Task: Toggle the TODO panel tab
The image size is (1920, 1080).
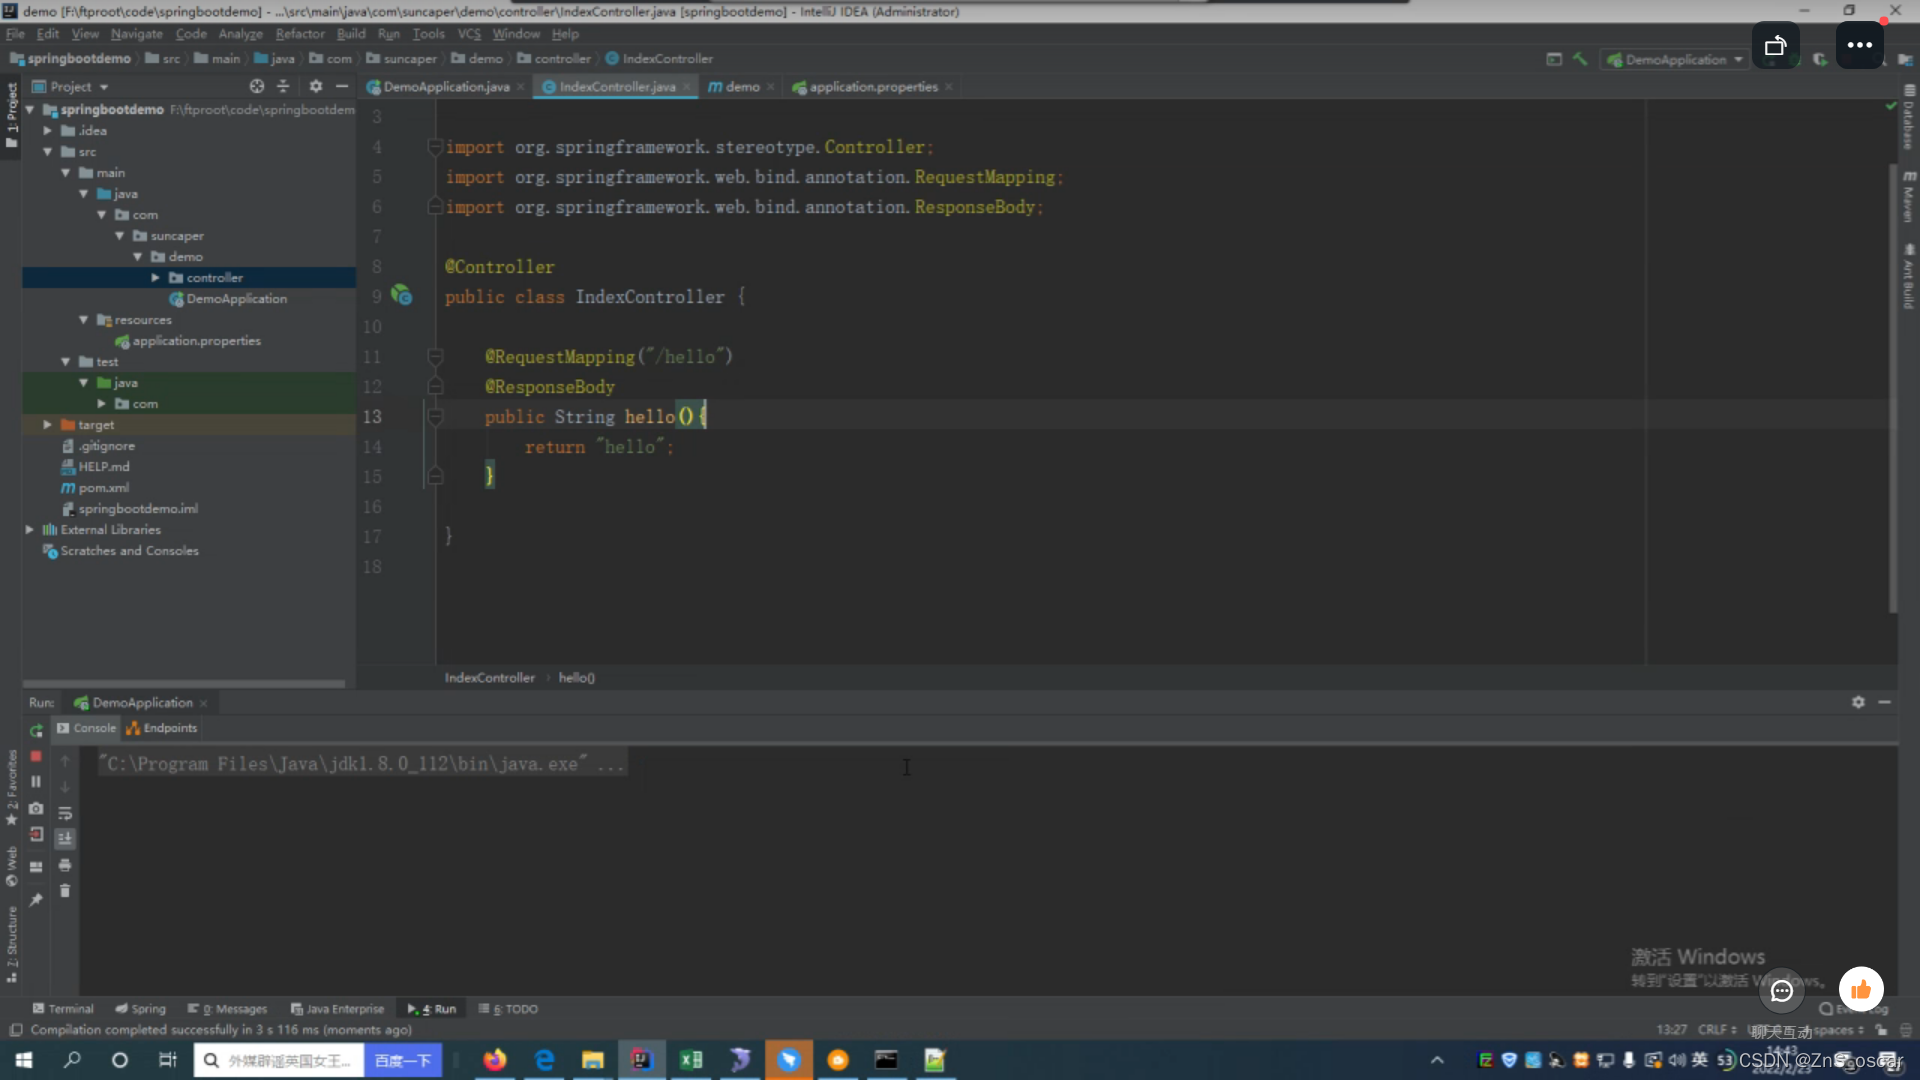Action: (514, 1007)
